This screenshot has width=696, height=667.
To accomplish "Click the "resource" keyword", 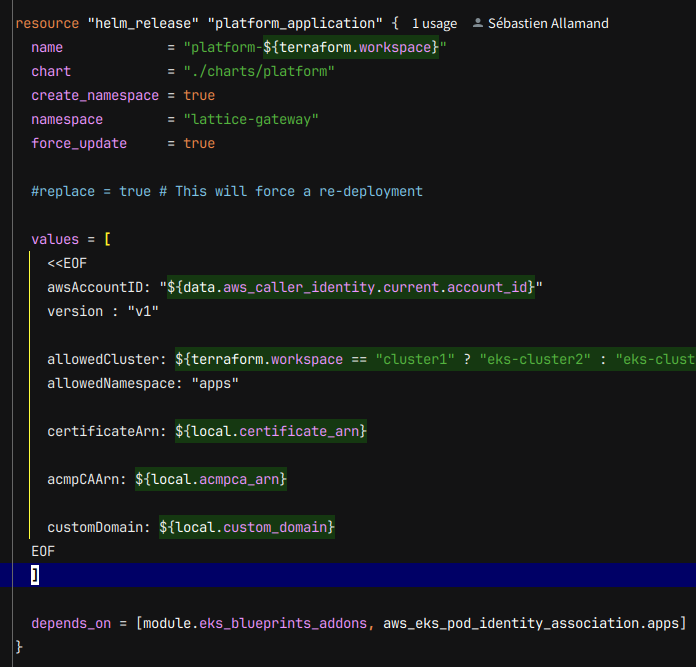I will point(47,24).
